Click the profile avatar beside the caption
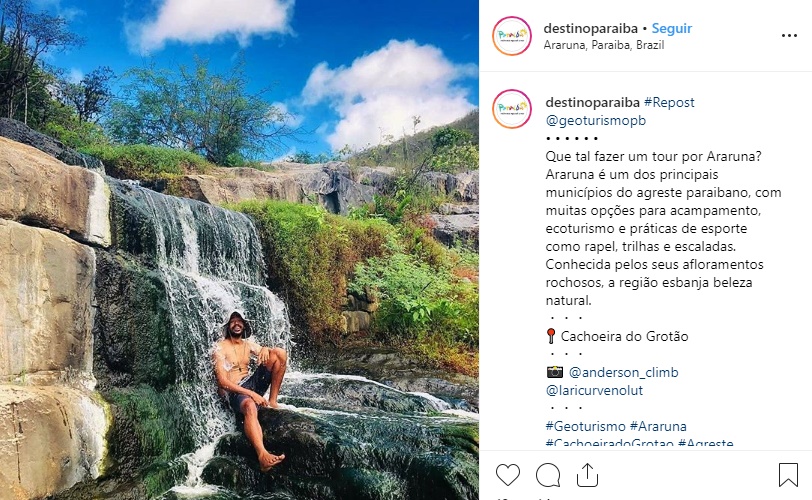The width and height of the screenshot is (812, 500). pyautogui.click(x=512, y=109)
